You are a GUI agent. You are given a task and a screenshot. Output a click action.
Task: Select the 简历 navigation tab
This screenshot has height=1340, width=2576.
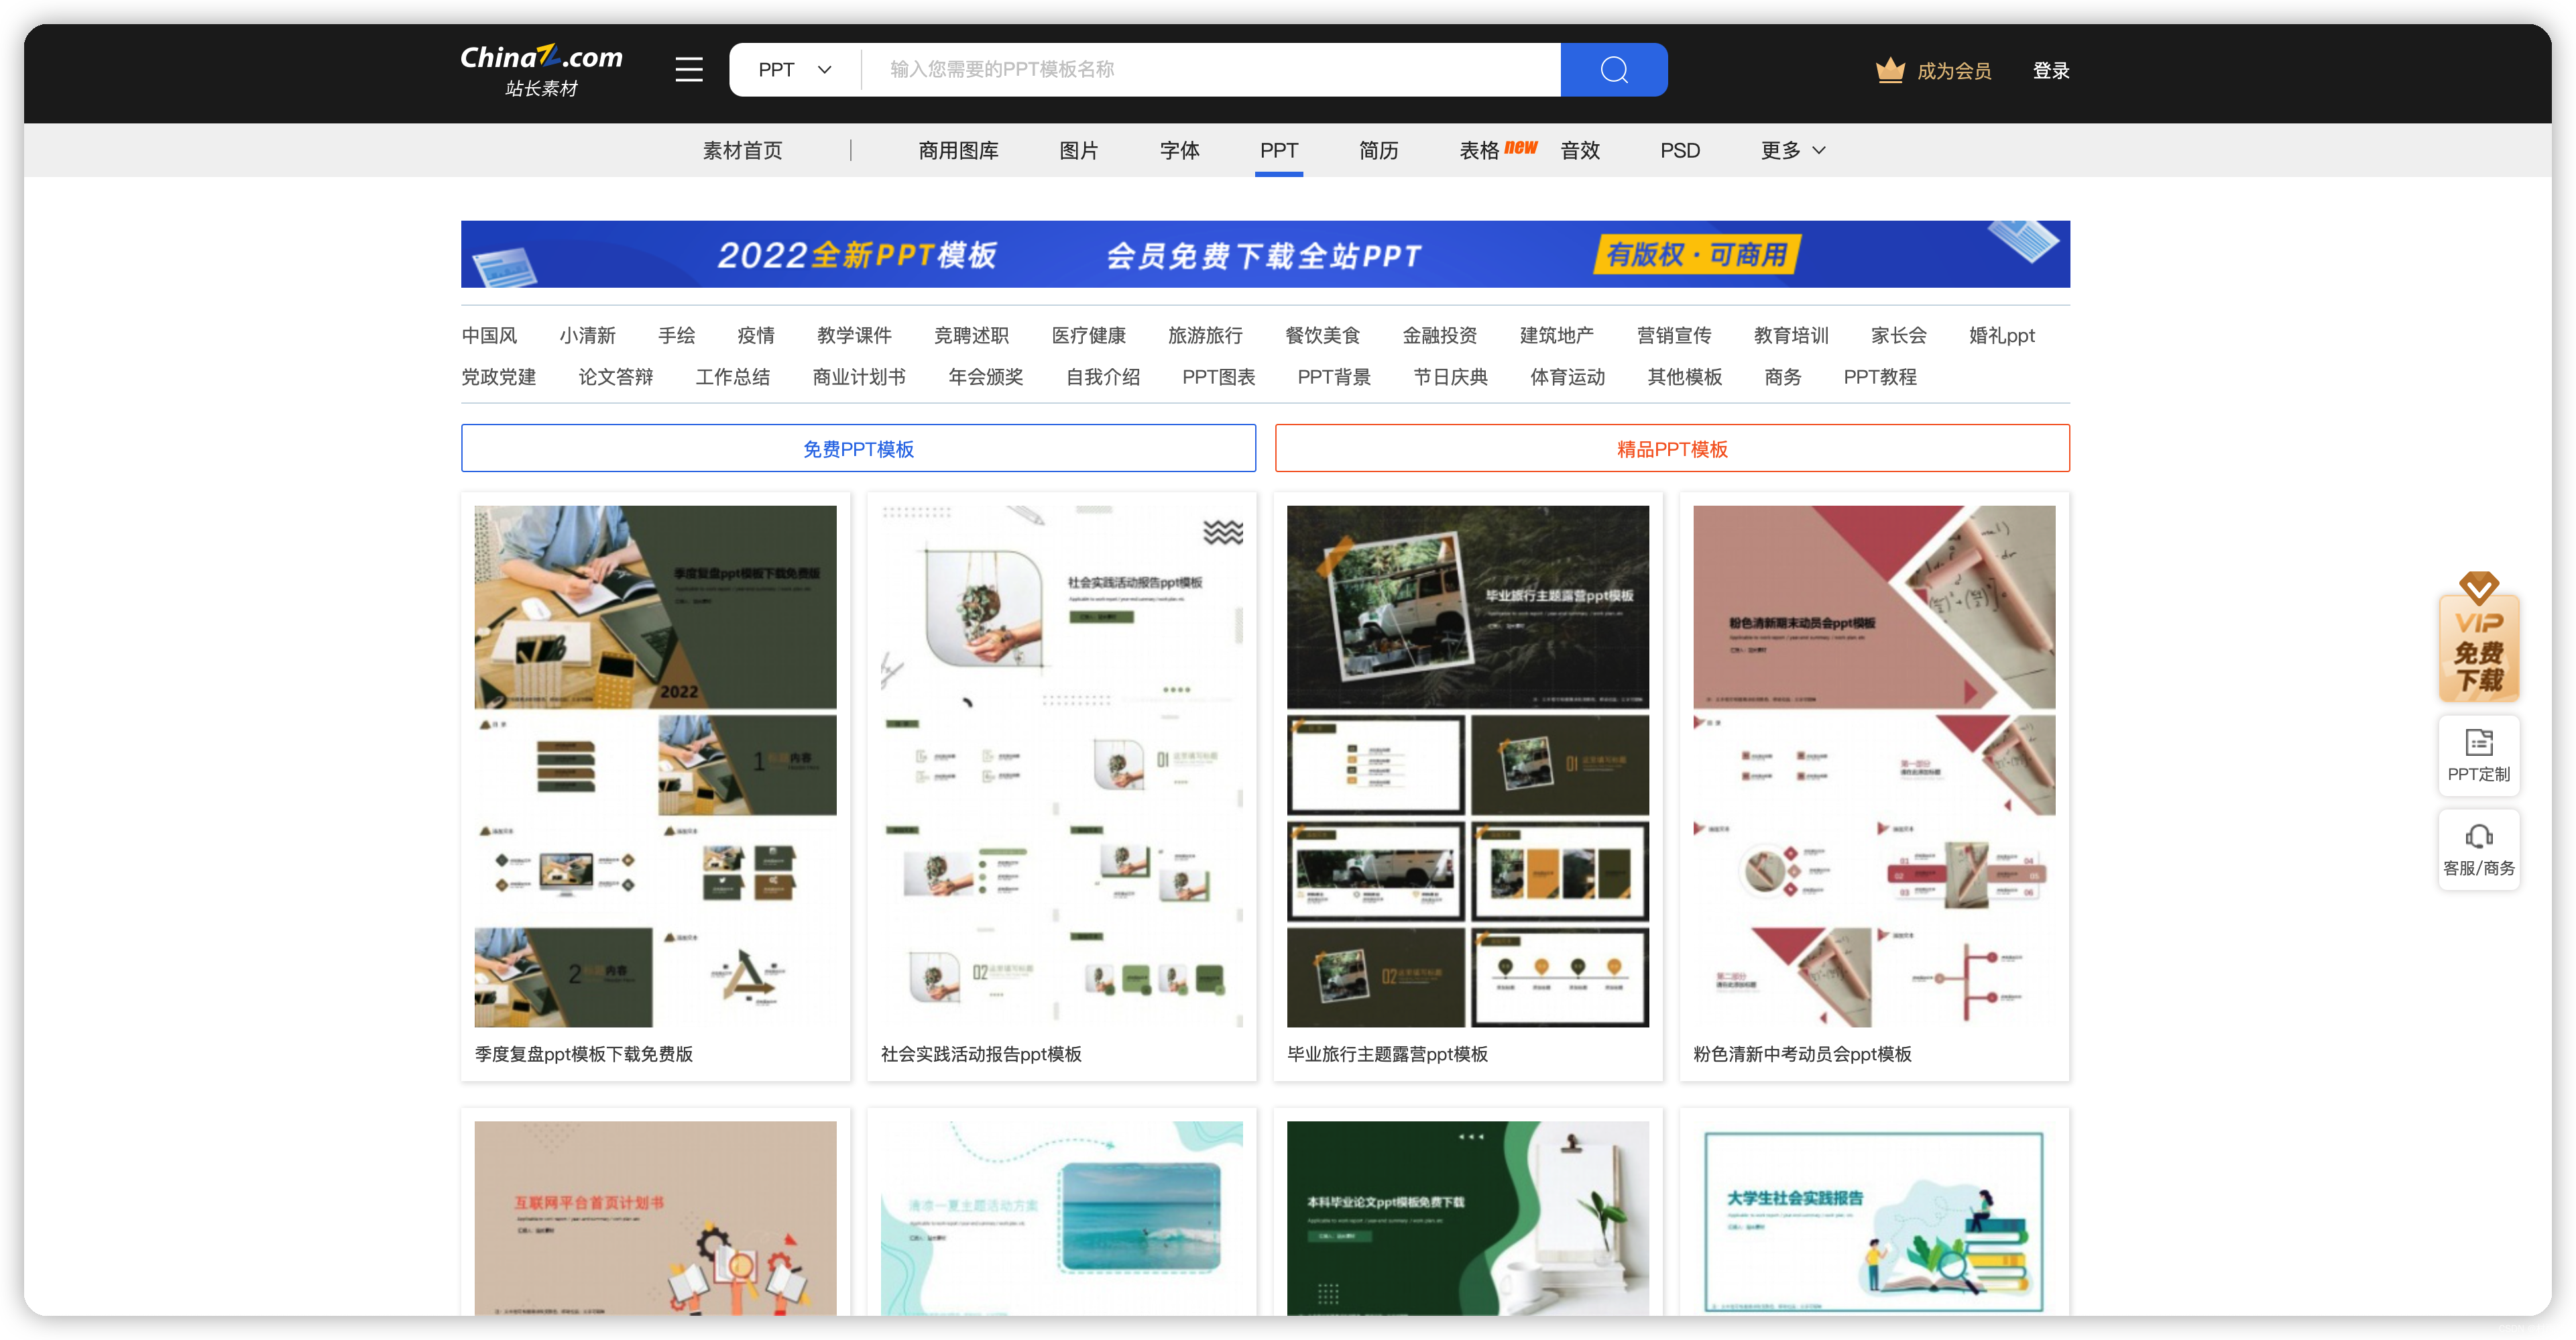point(1378,150)
